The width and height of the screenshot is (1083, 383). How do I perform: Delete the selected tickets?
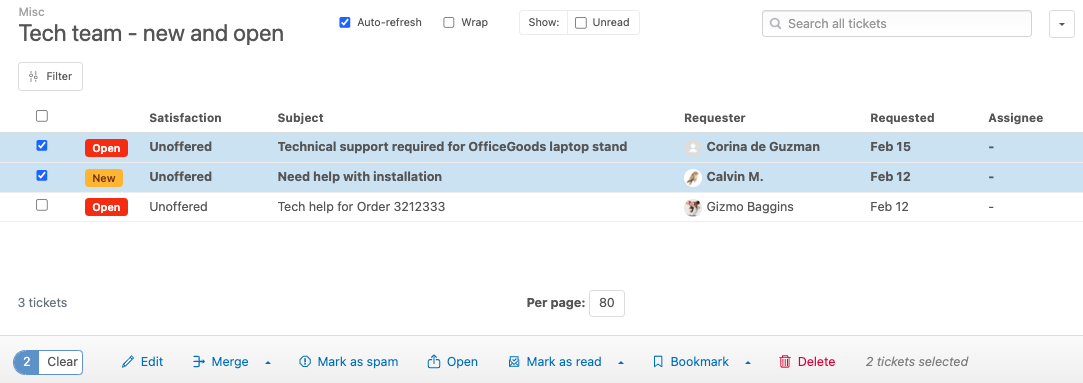807,362
